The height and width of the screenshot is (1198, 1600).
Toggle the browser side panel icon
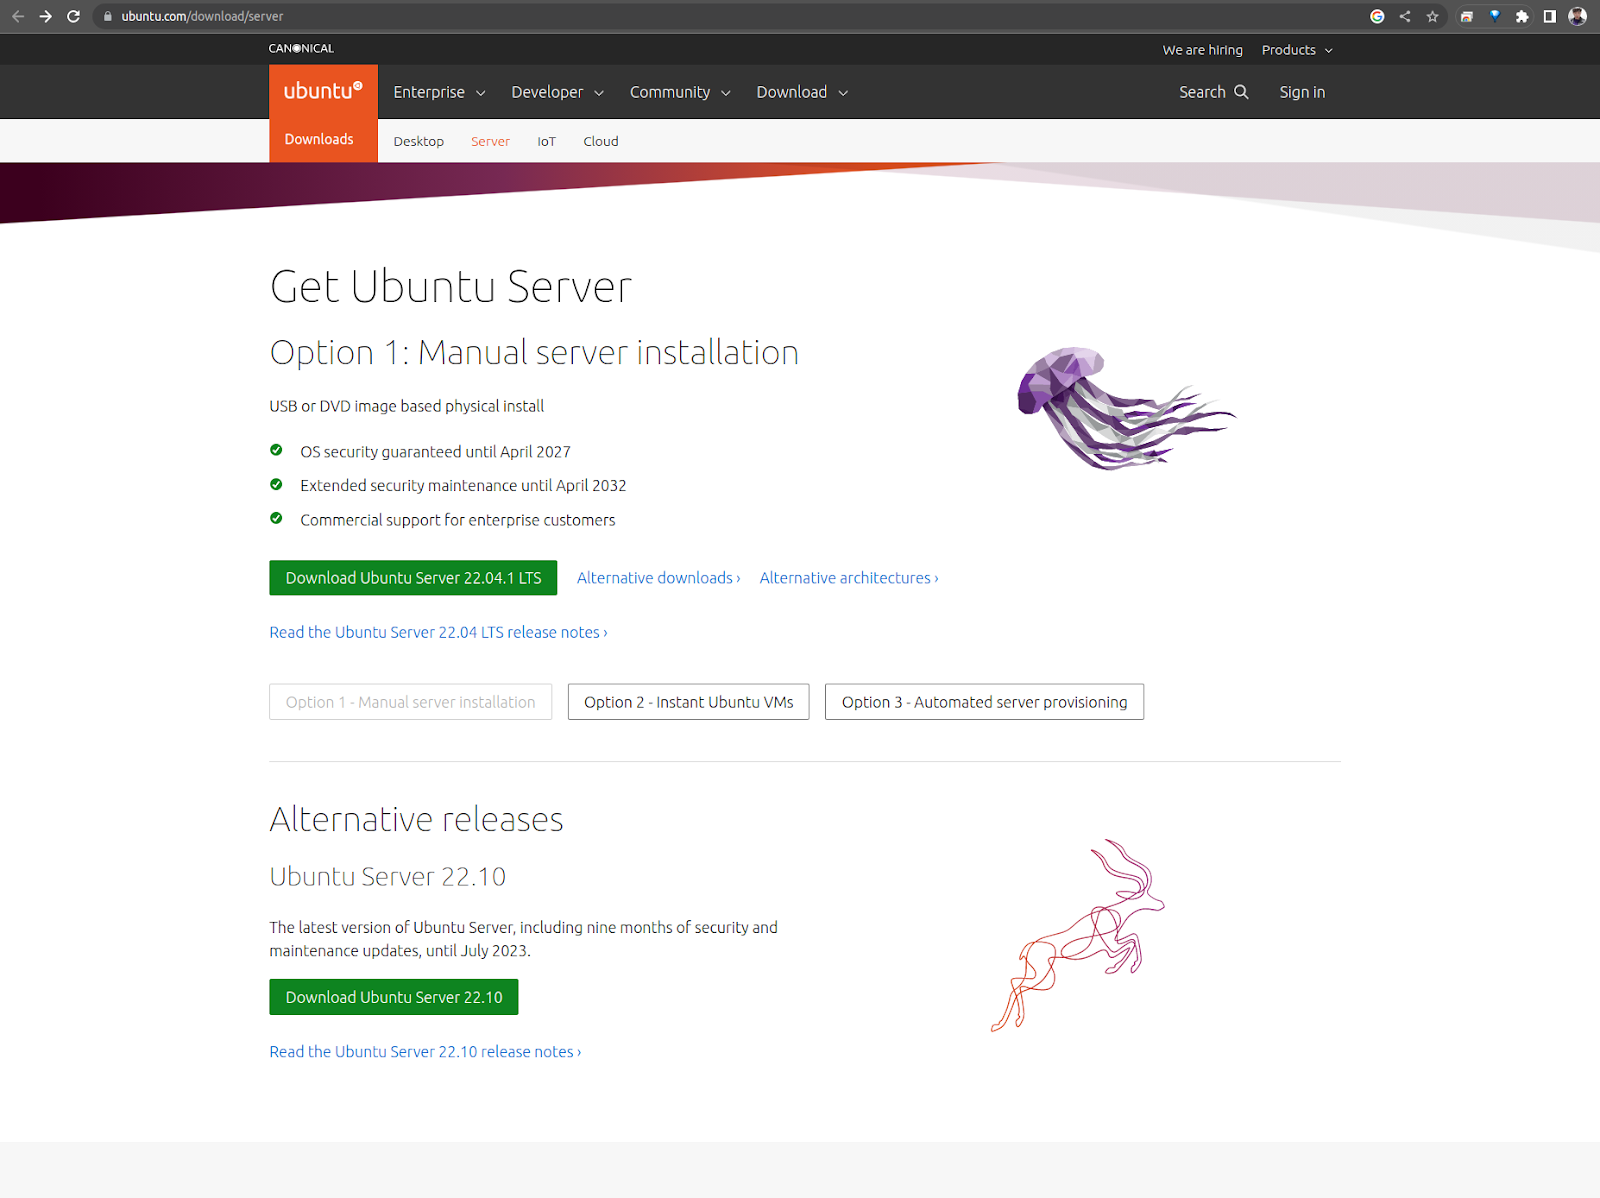coord(1550,16)
